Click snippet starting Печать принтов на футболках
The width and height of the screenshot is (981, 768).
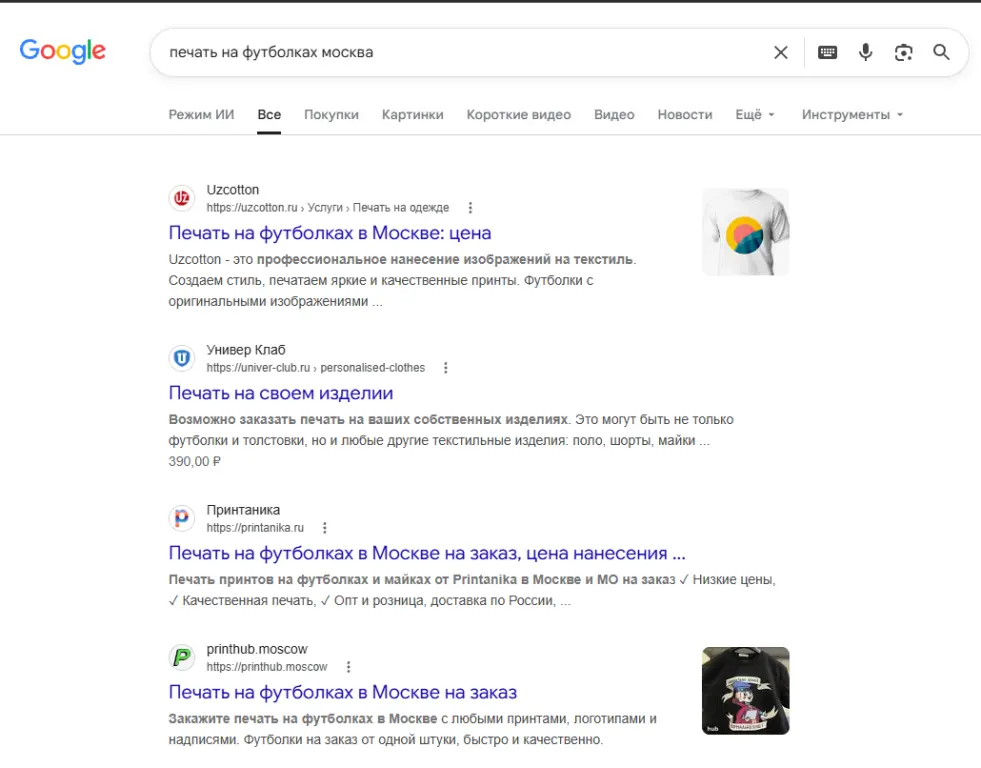click(472, 590)
